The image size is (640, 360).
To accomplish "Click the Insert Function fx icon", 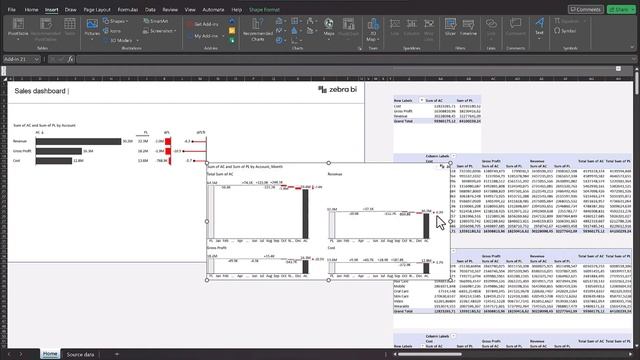I will pyautogui.click(x=71, y=60).
